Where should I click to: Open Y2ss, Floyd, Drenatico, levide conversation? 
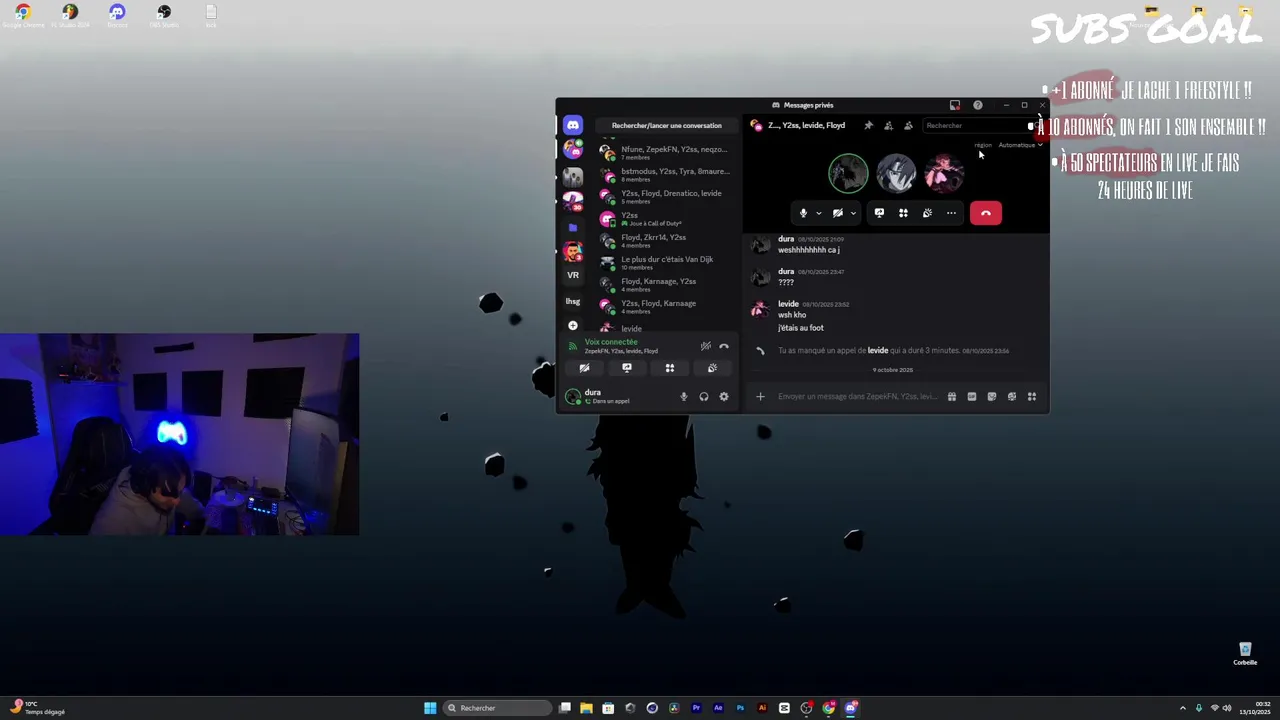click(666, 196)
